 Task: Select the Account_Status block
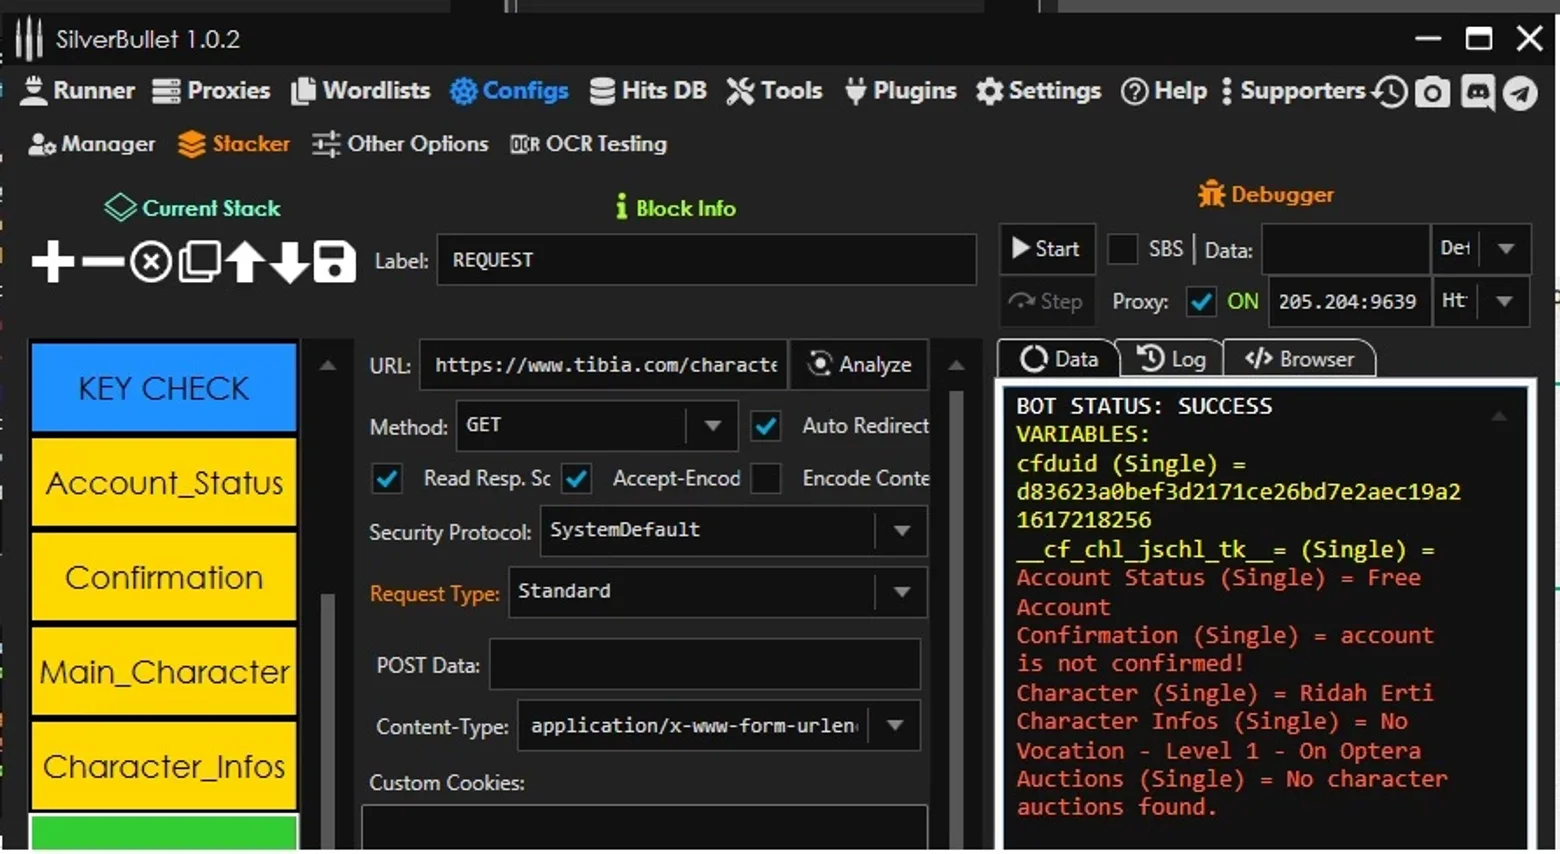[164, 483]
